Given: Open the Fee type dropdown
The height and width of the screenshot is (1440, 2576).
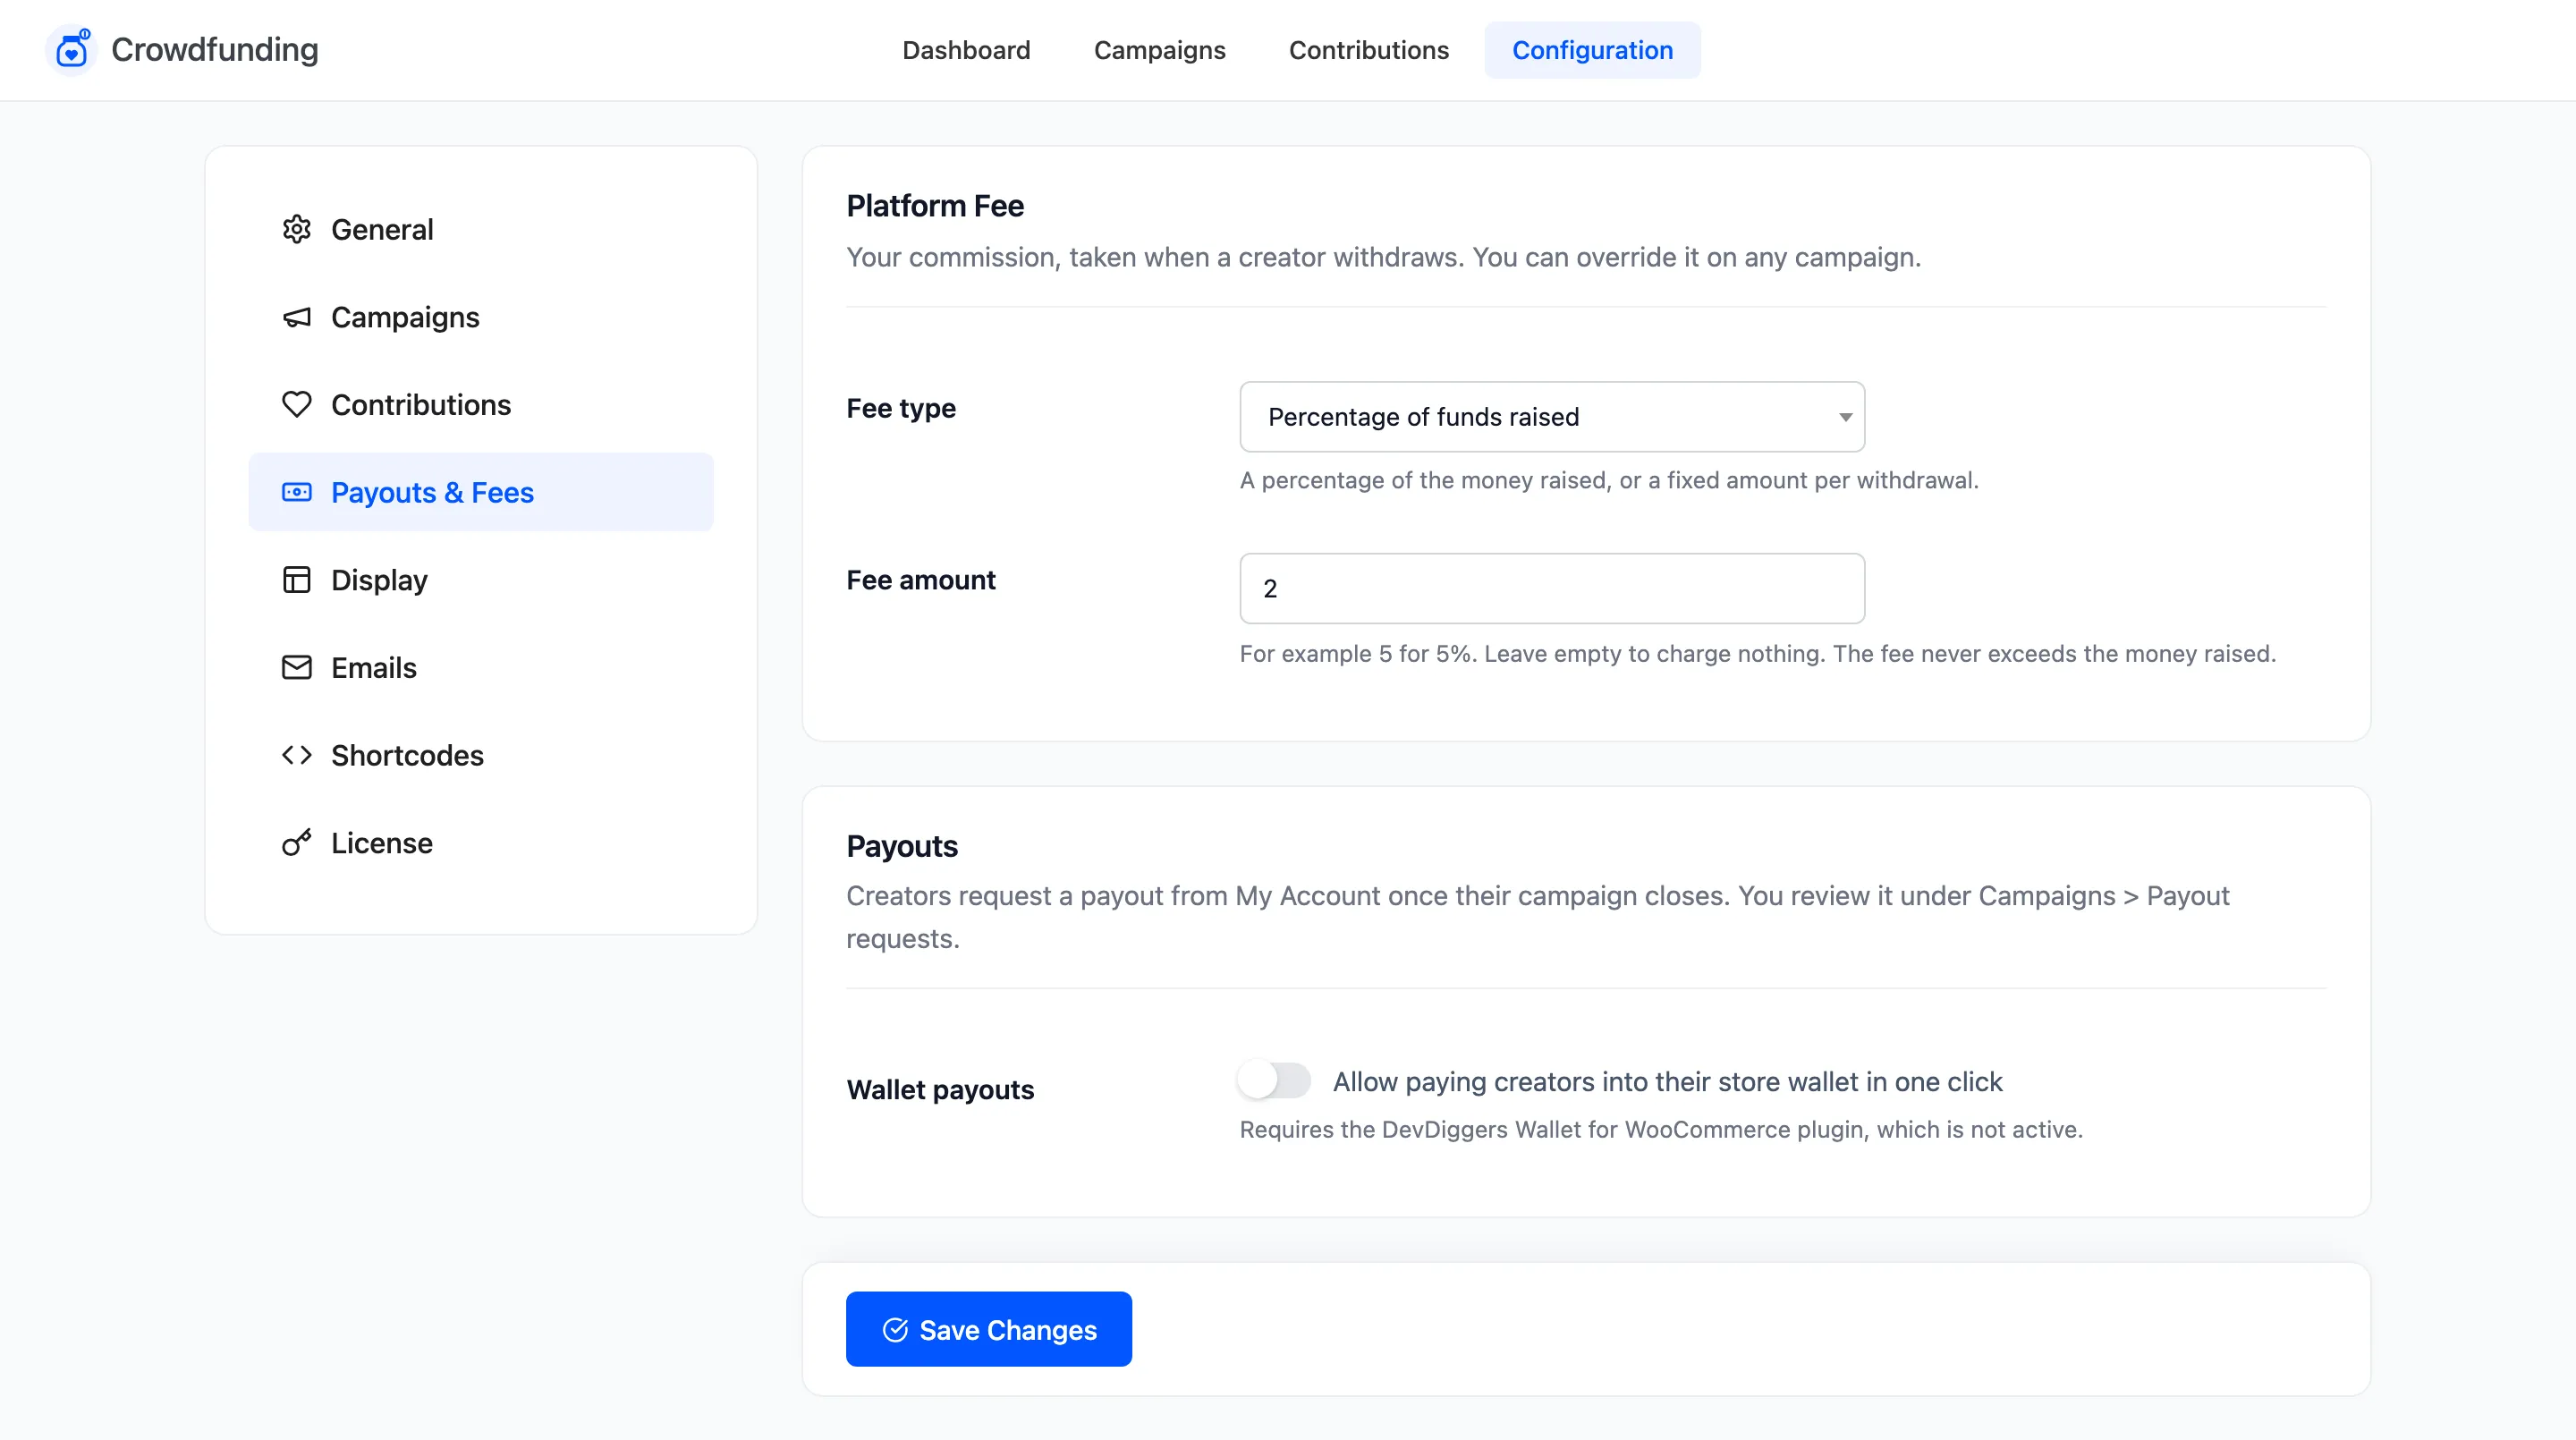Looking at the screenshot, I should coord(1552,417).
